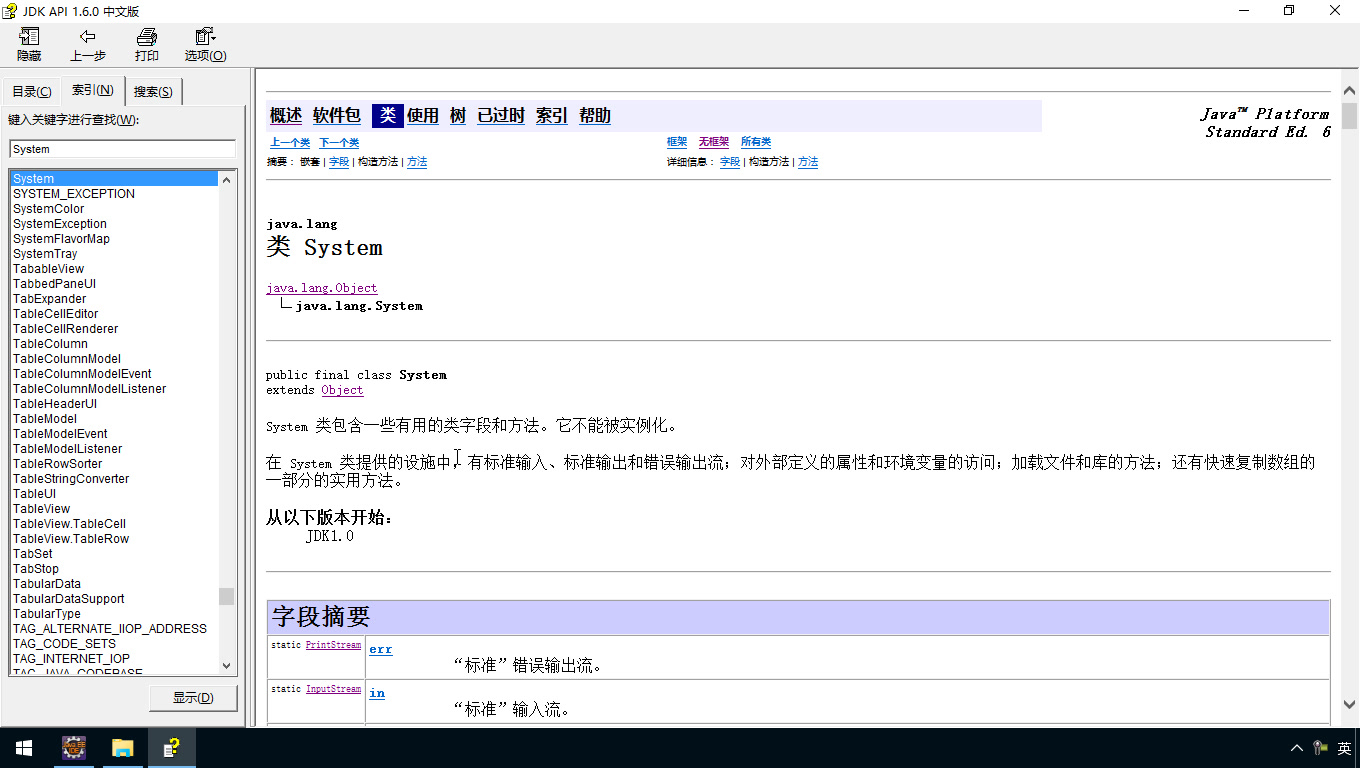Click index list scrollbar down arrow
The width and height of the screenshot is (1360, 768).
(226, 666)
